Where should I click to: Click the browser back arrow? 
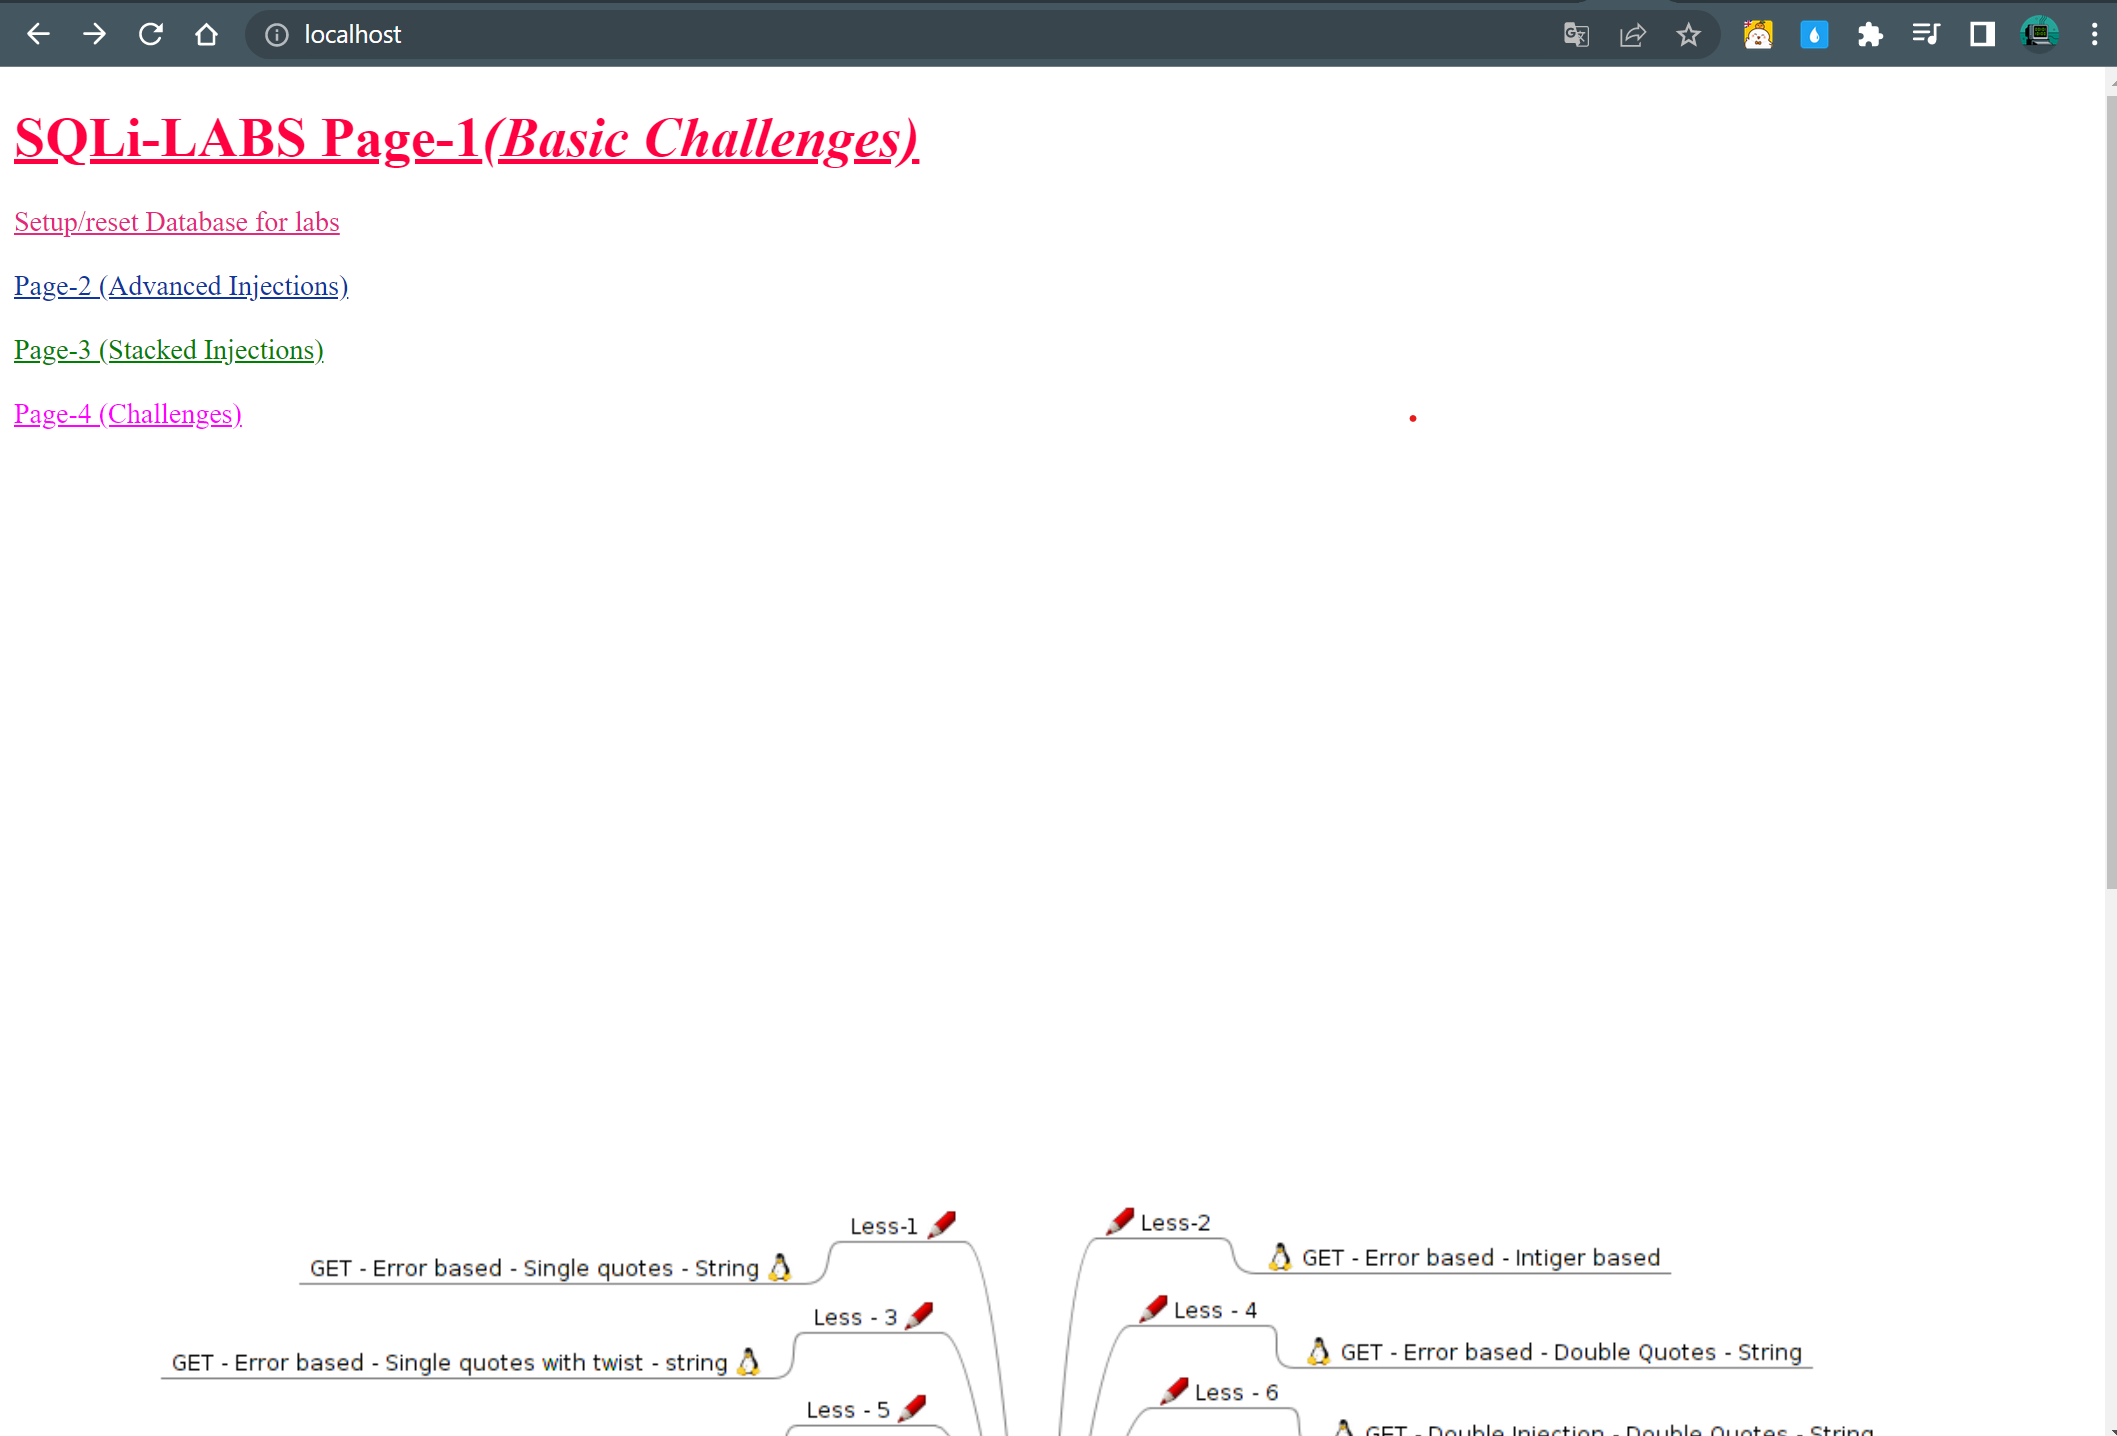pos(38,34)
